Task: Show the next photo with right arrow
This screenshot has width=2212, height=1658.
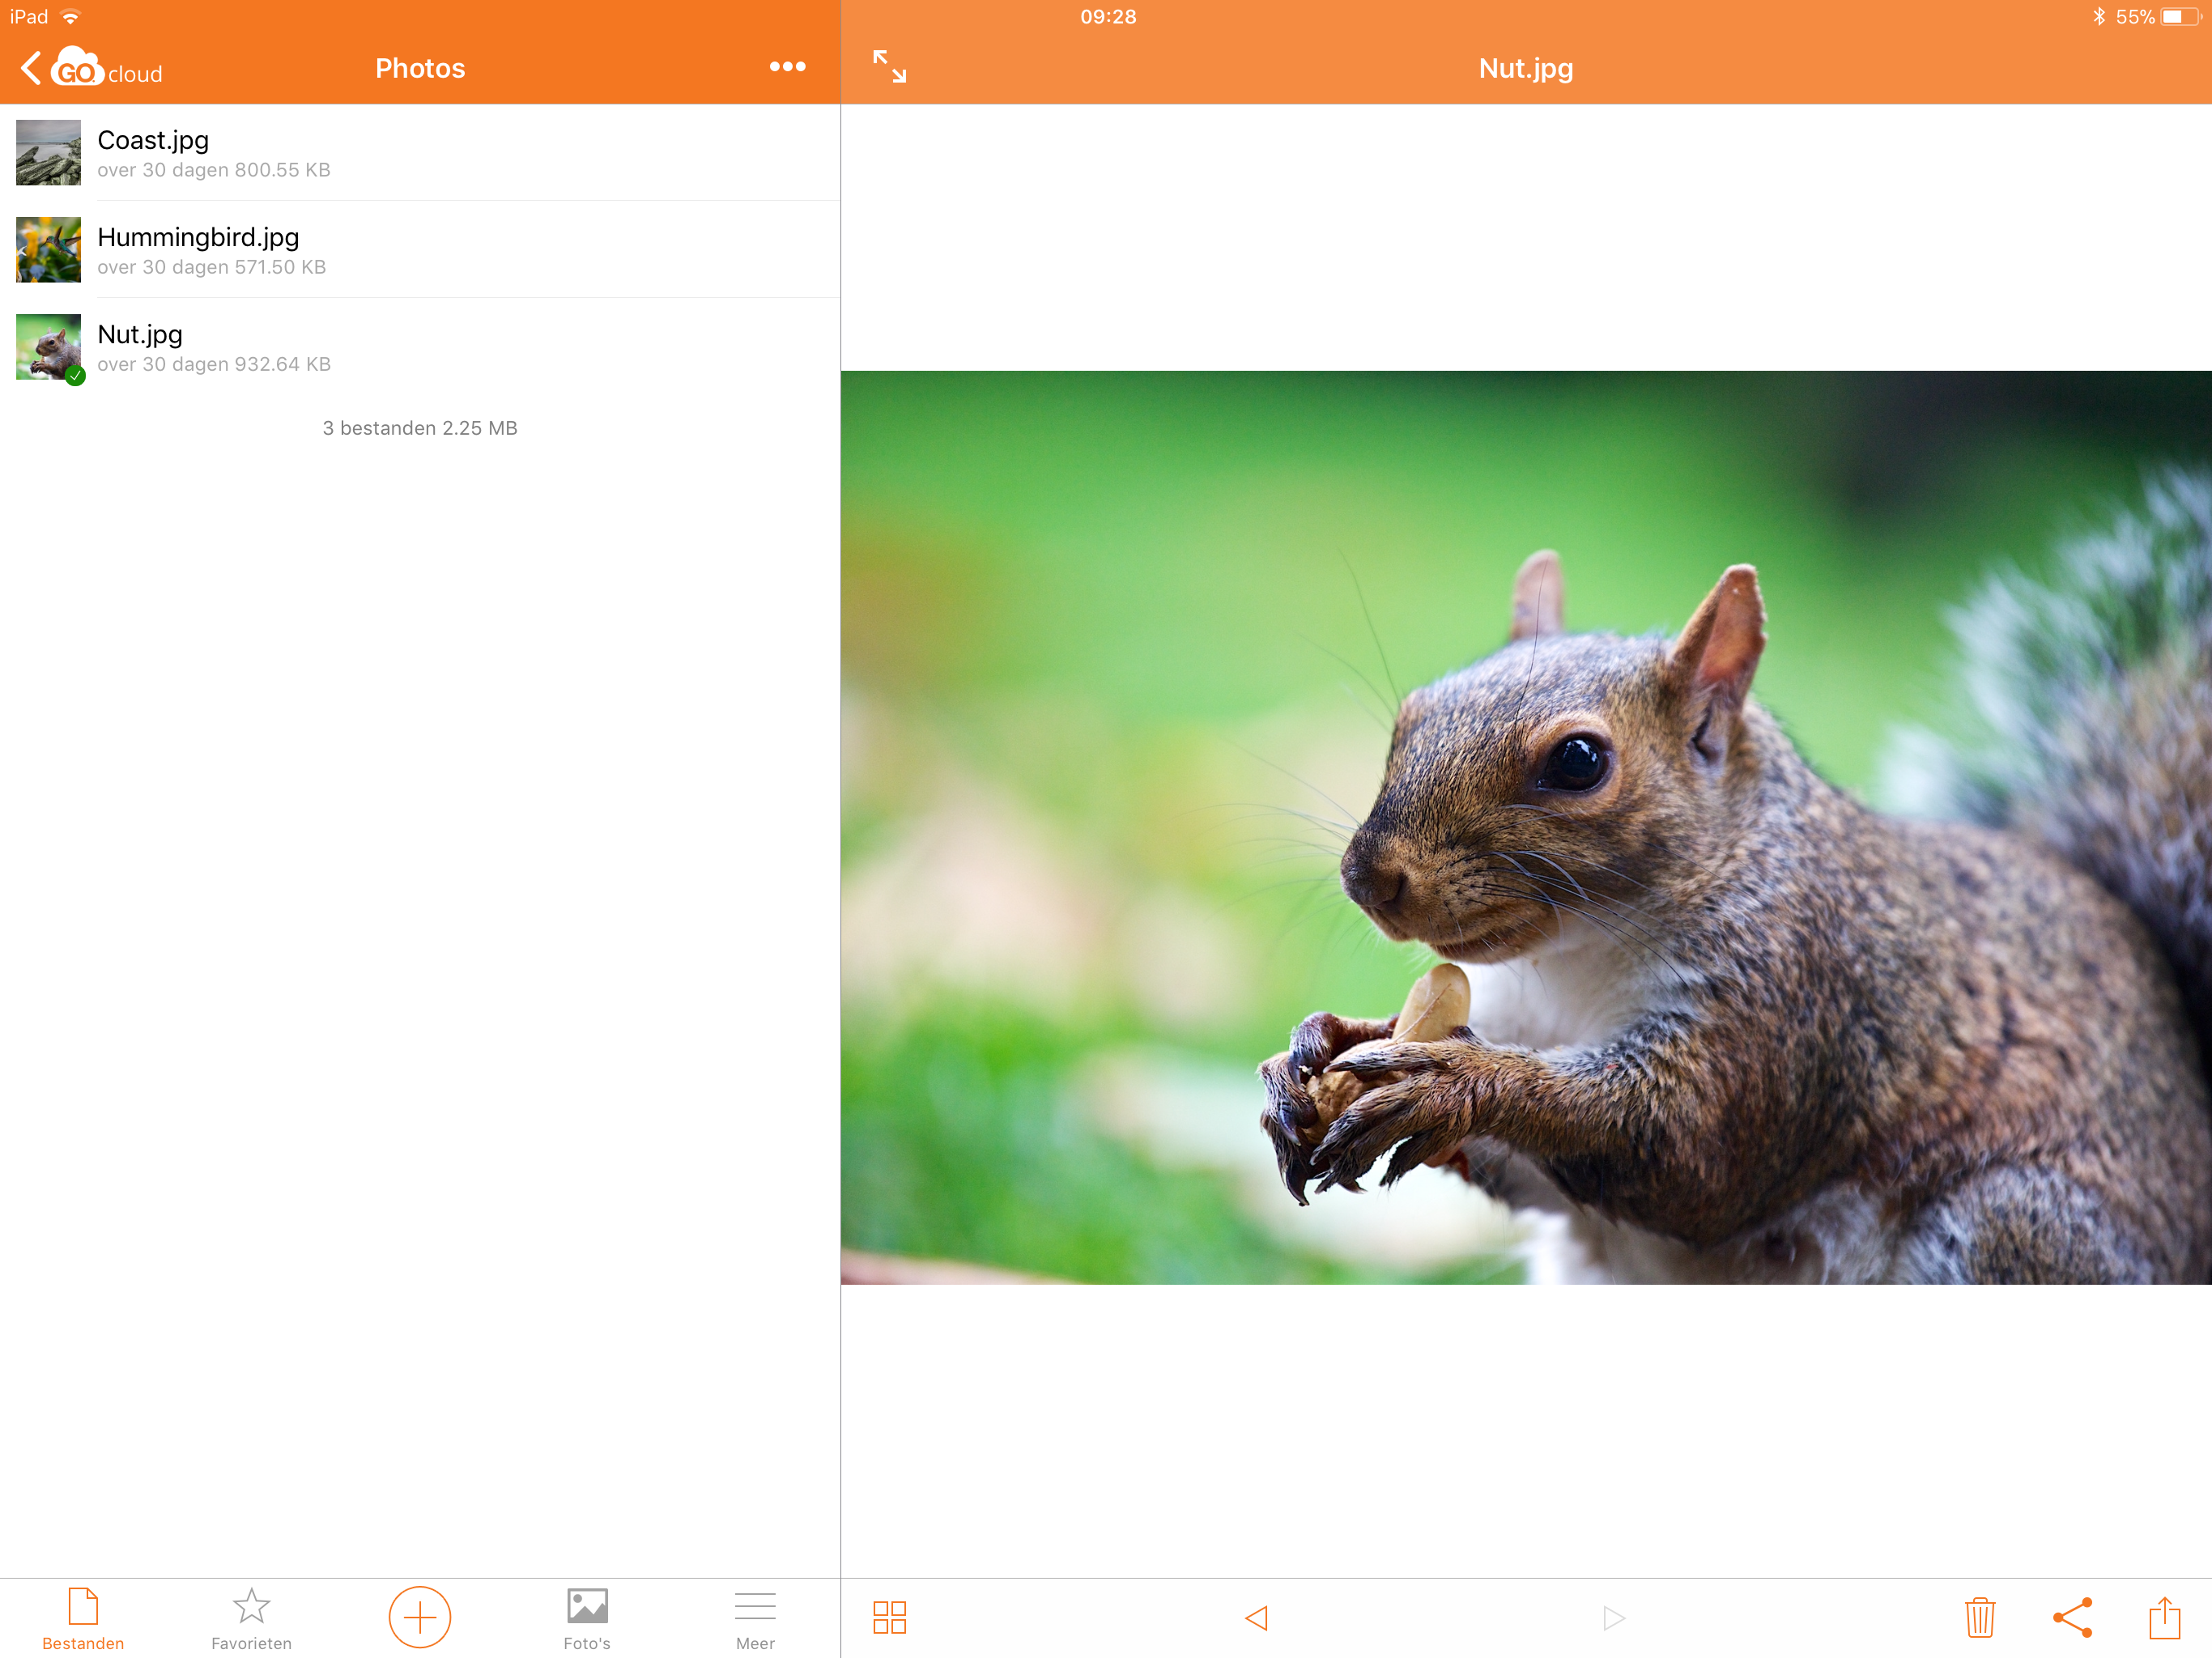Action: click(1613, 1618)
